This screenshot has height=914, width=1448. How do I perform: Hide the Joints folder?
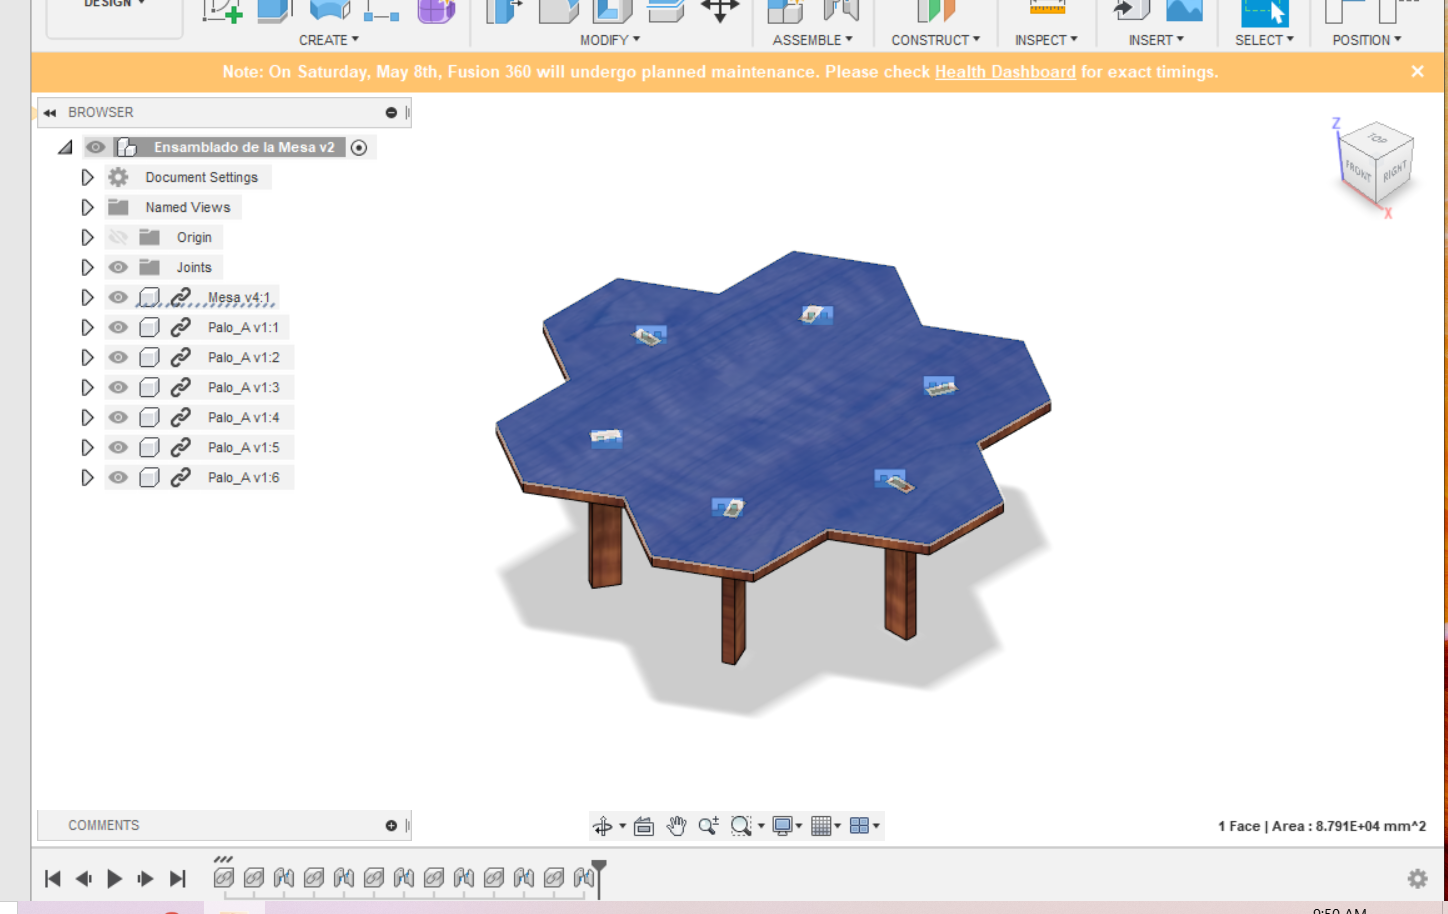click(x=118, y=267)
